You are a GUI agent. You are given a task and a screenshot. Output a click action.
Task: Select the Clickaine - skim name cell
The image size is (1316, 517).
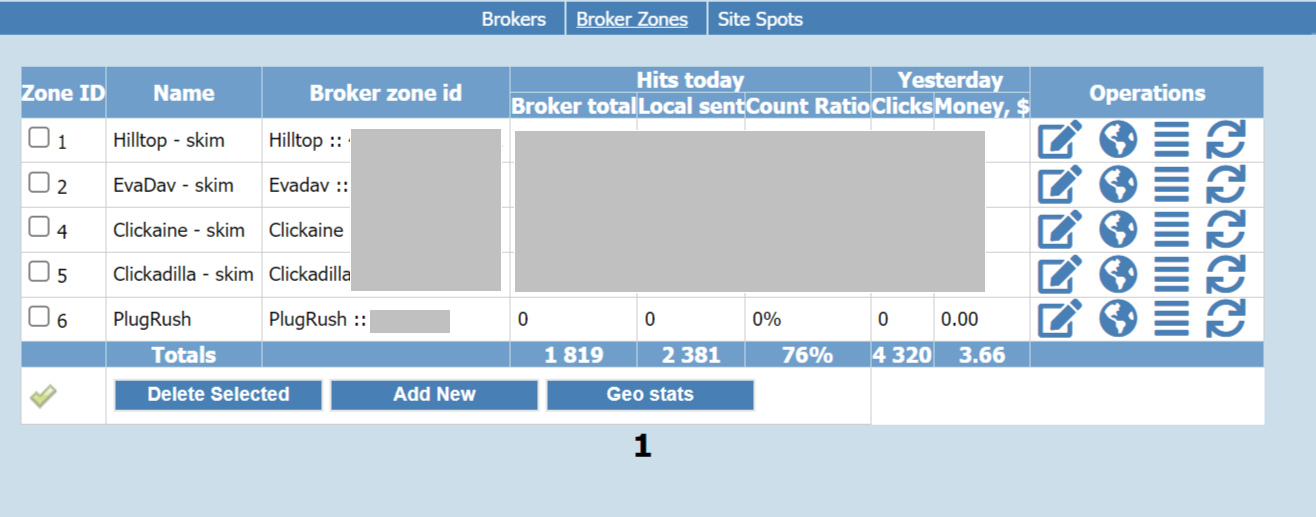[184, 230]
